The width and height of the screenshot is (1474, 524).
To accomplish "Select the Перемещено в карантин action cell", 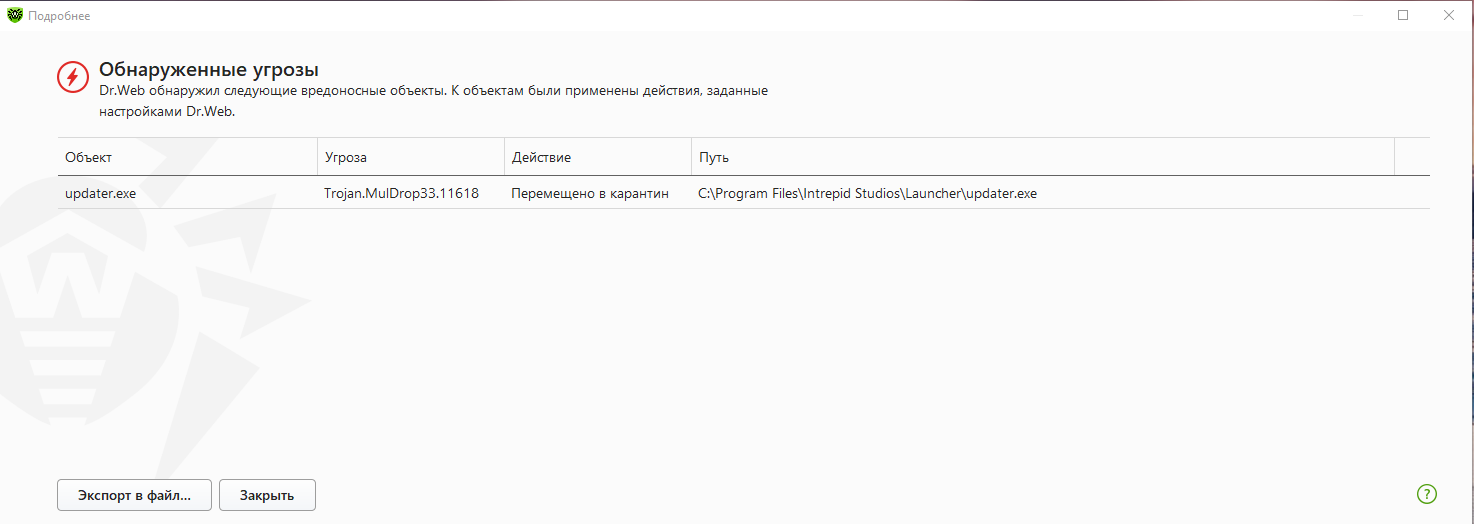I will point(598,193).
